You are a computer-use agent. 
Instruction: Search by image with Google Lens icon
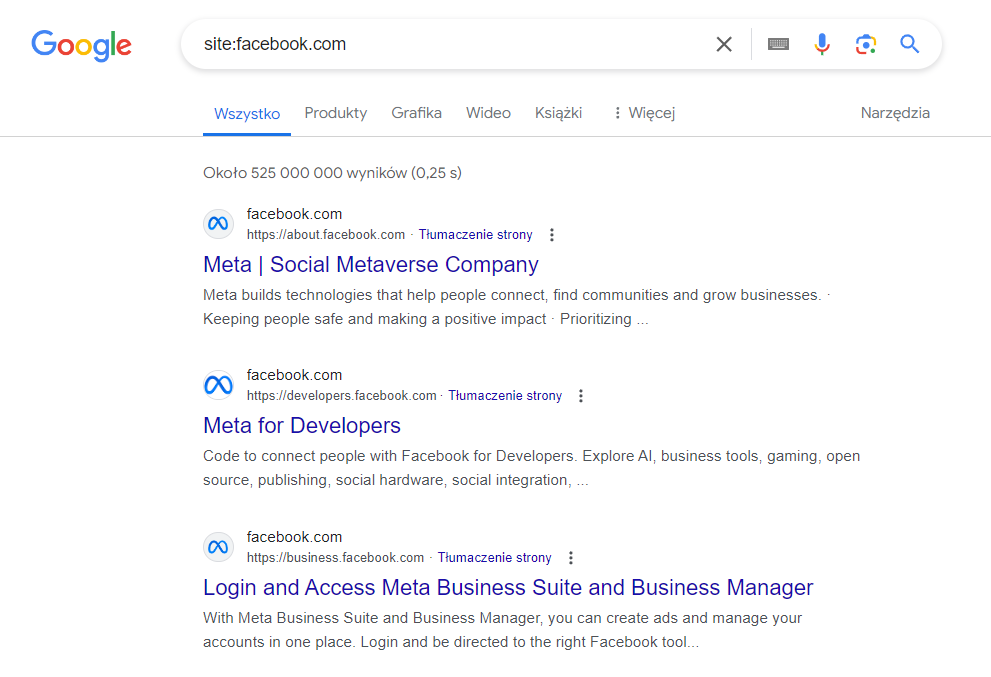pos(866,44)
